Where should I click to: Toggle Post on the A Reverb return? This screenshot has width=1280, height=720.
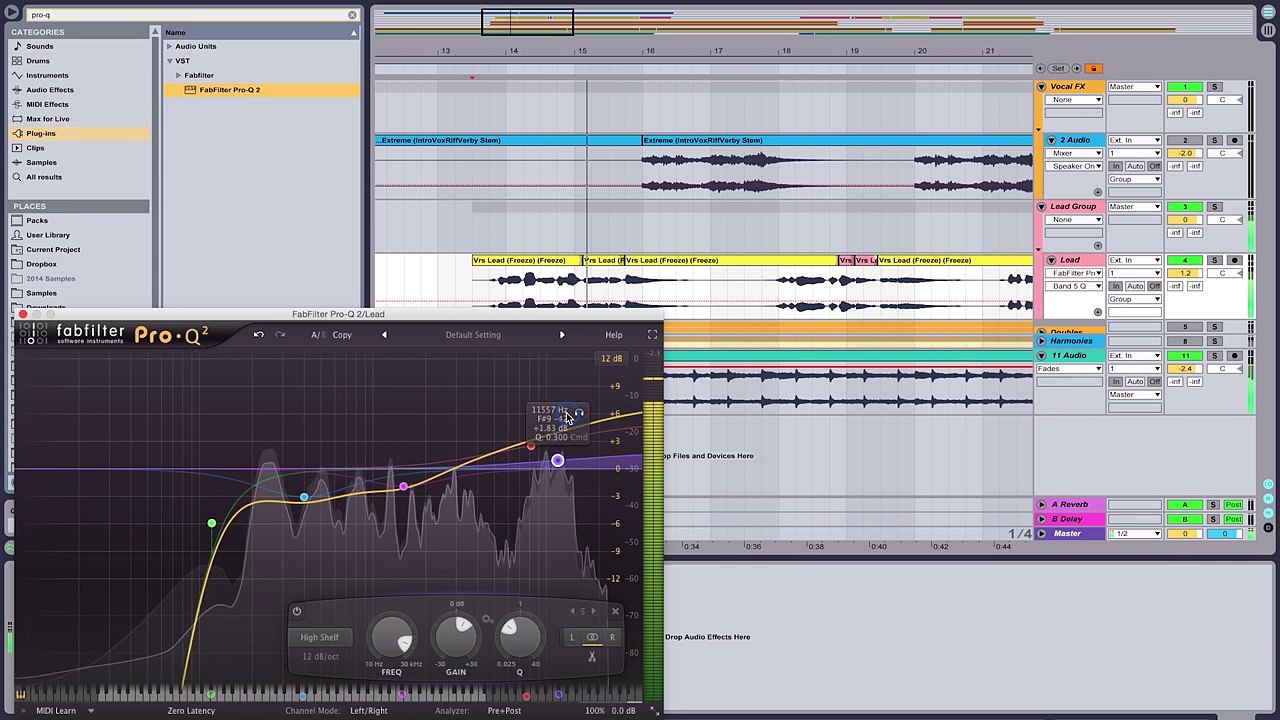point(1234,505)
